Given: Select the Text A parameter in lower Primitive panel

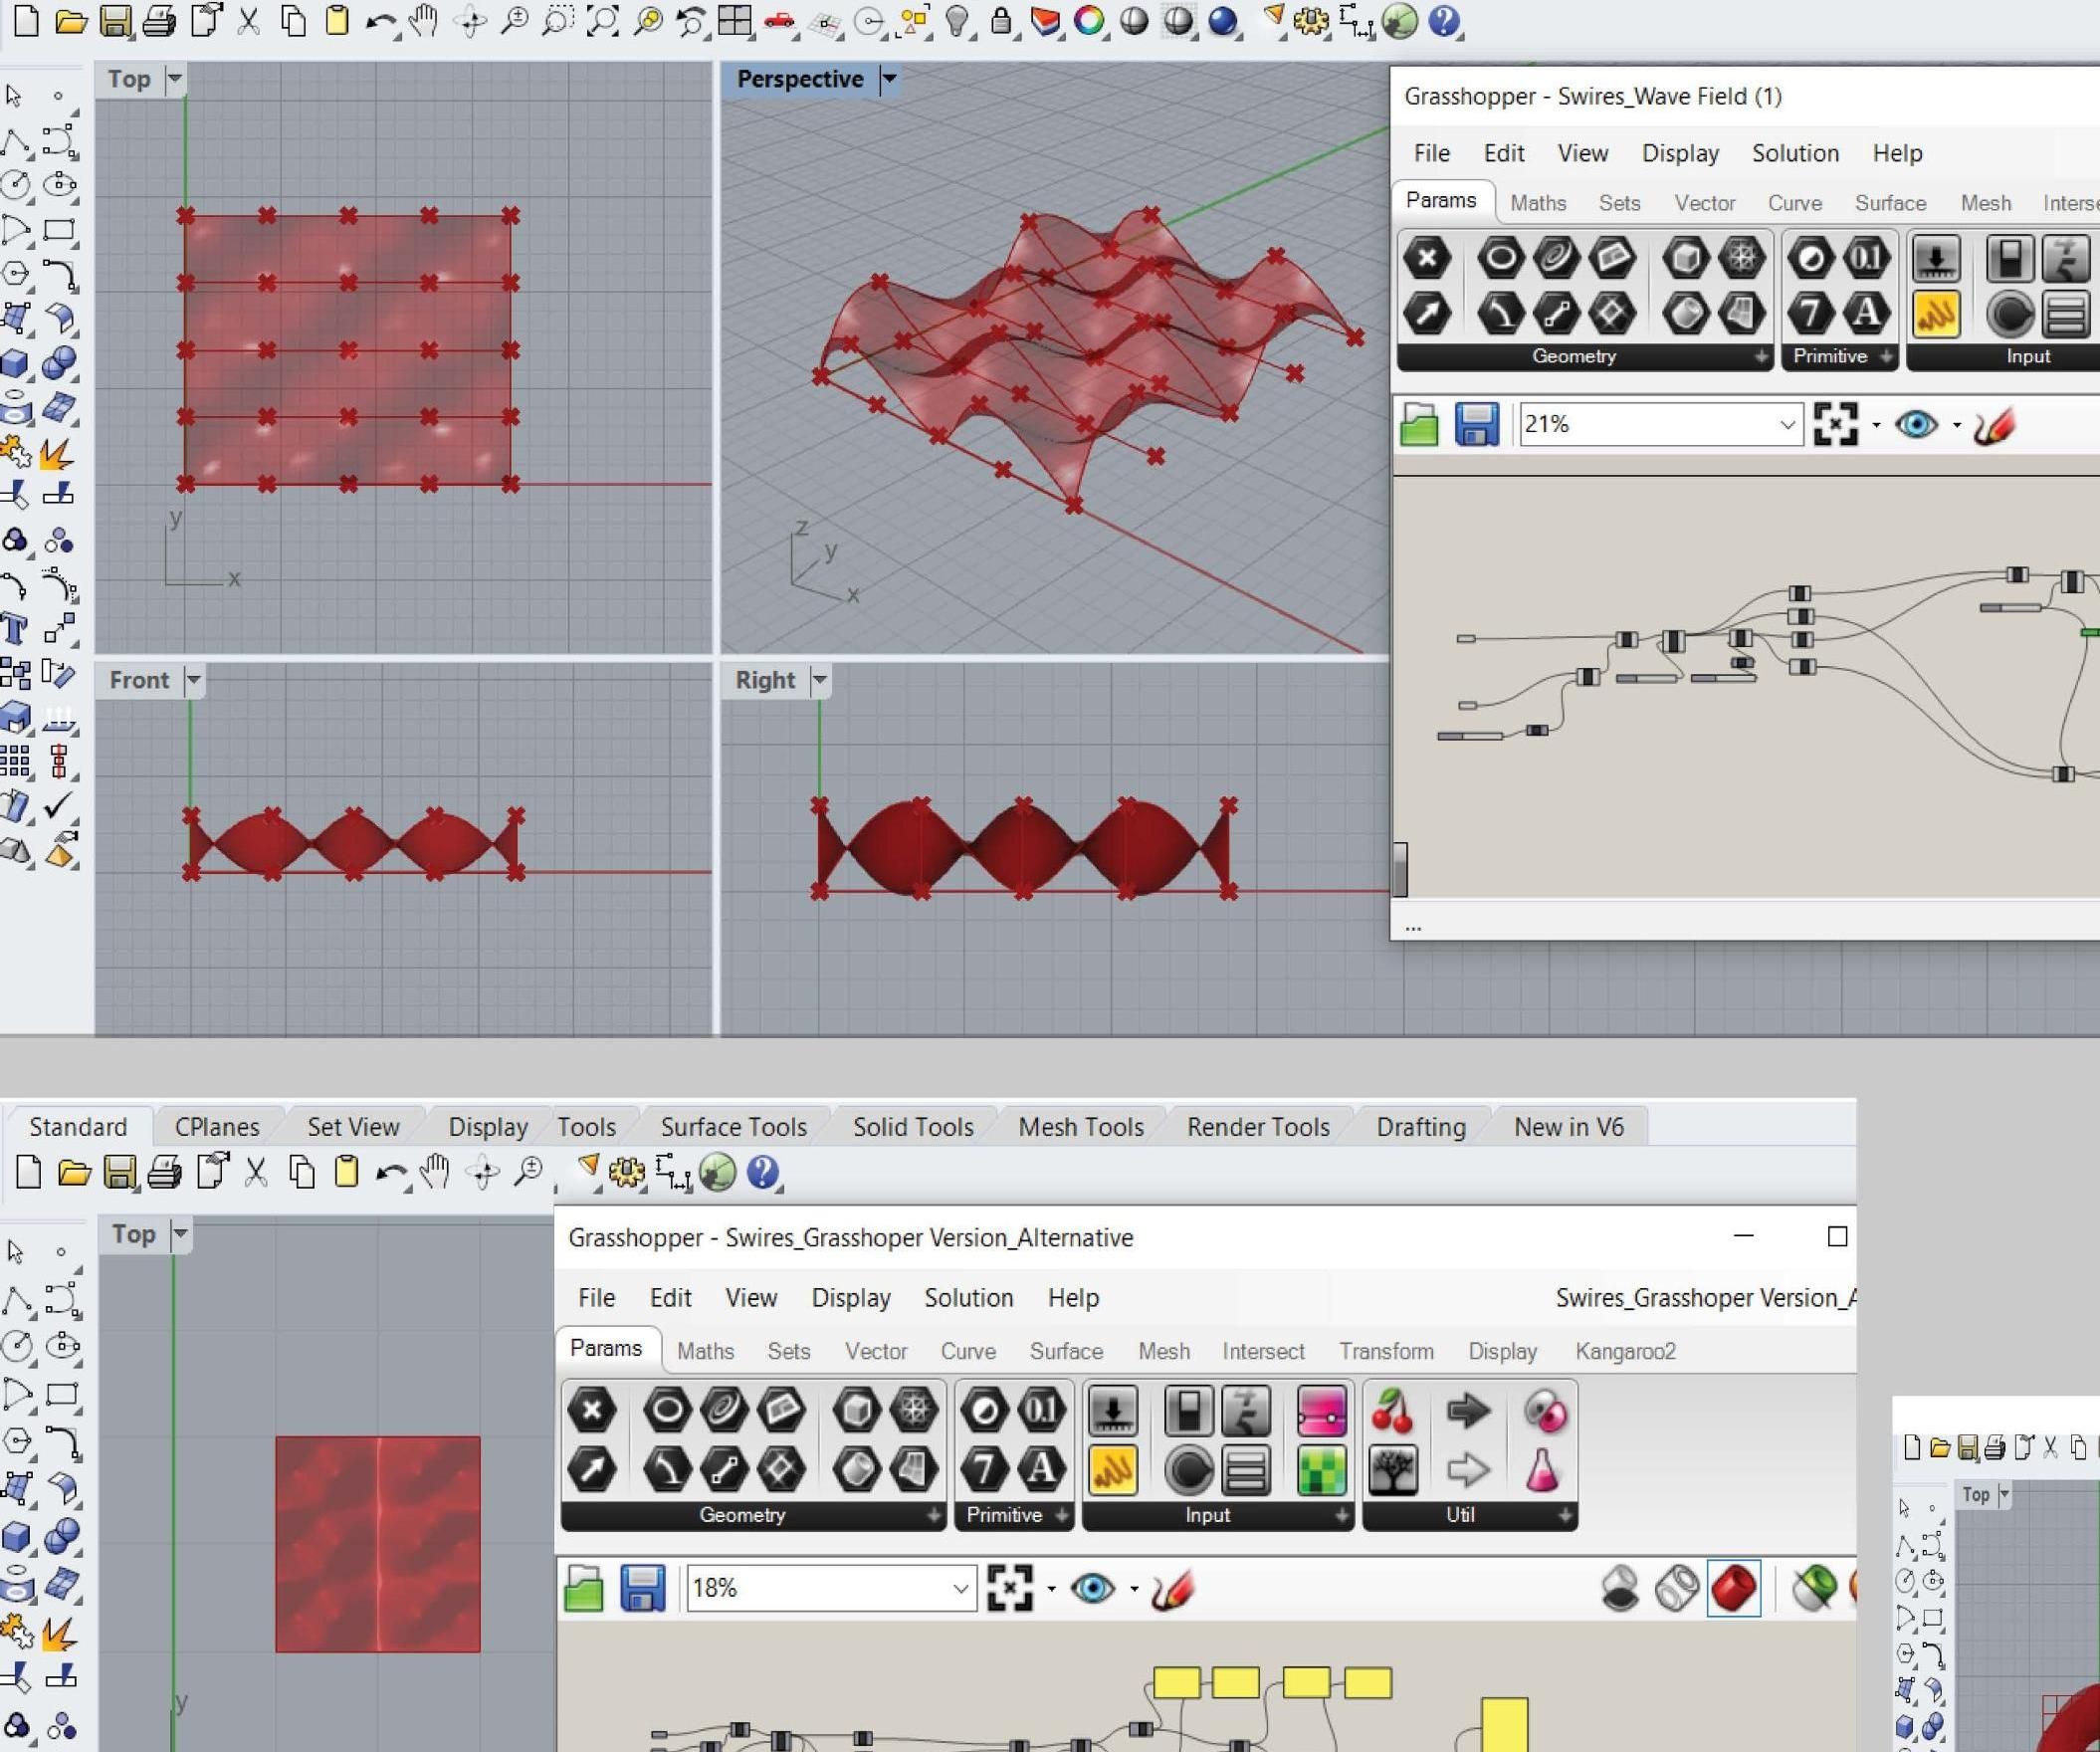Looking at the screenshot, I should point(1041,1469).
